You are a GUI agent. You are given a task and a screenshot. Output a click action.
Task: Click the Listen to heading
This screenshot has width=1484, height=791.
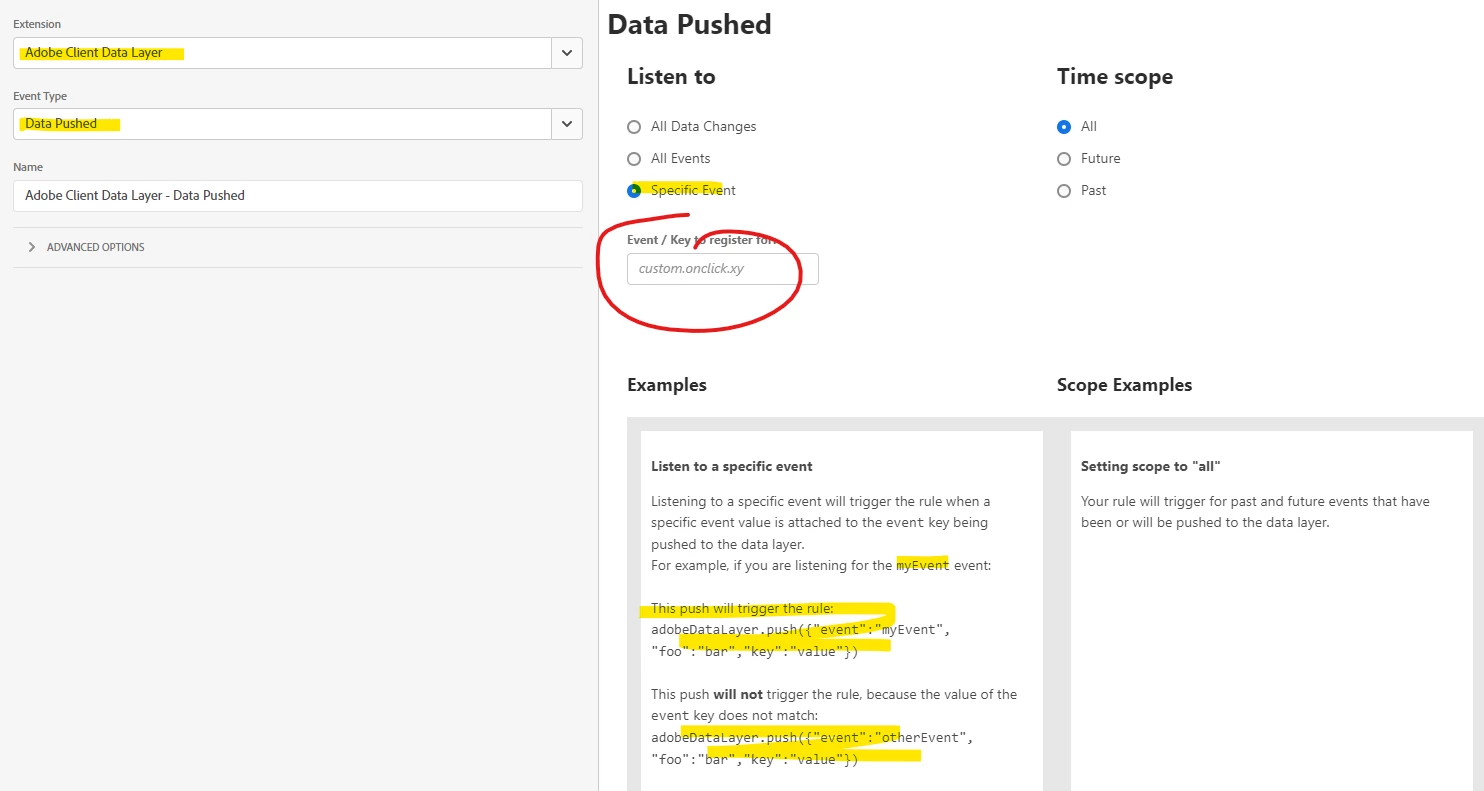pyautogui.click(x=671, y=77)
